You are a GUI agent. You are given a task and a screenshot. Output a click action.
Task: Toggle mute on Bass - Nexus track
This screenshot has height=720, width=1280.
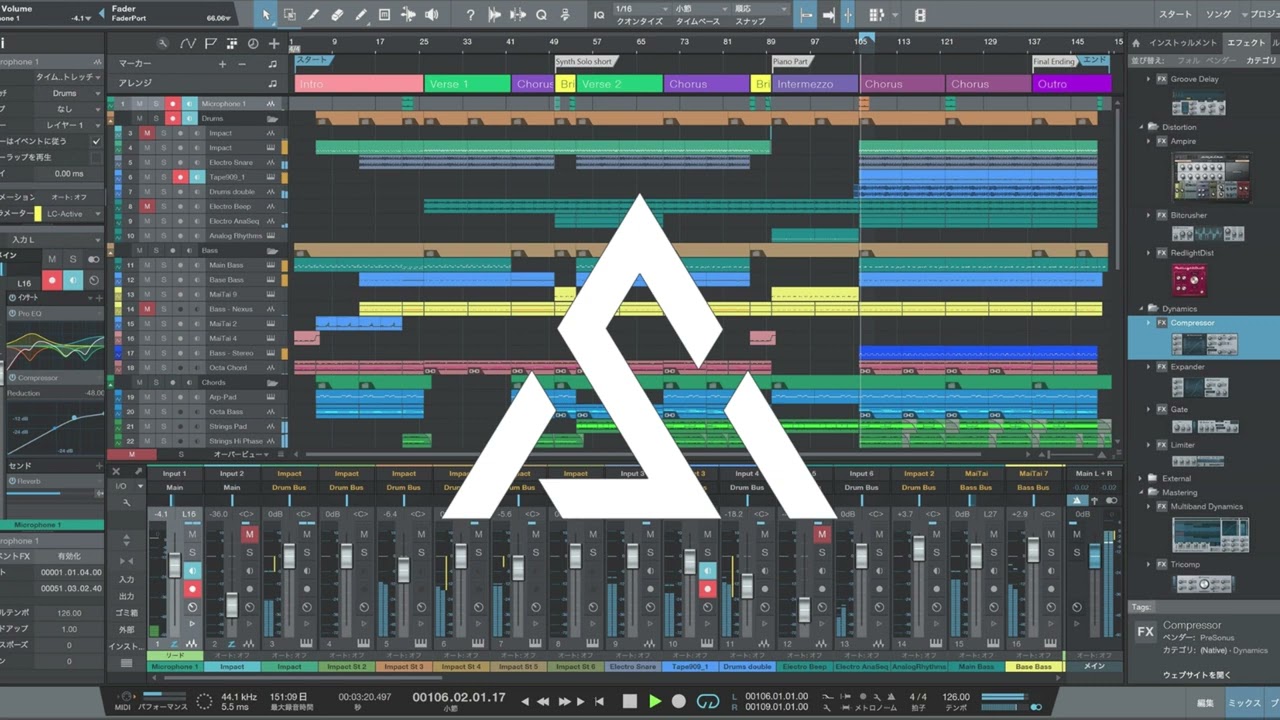tap(147, 309)
